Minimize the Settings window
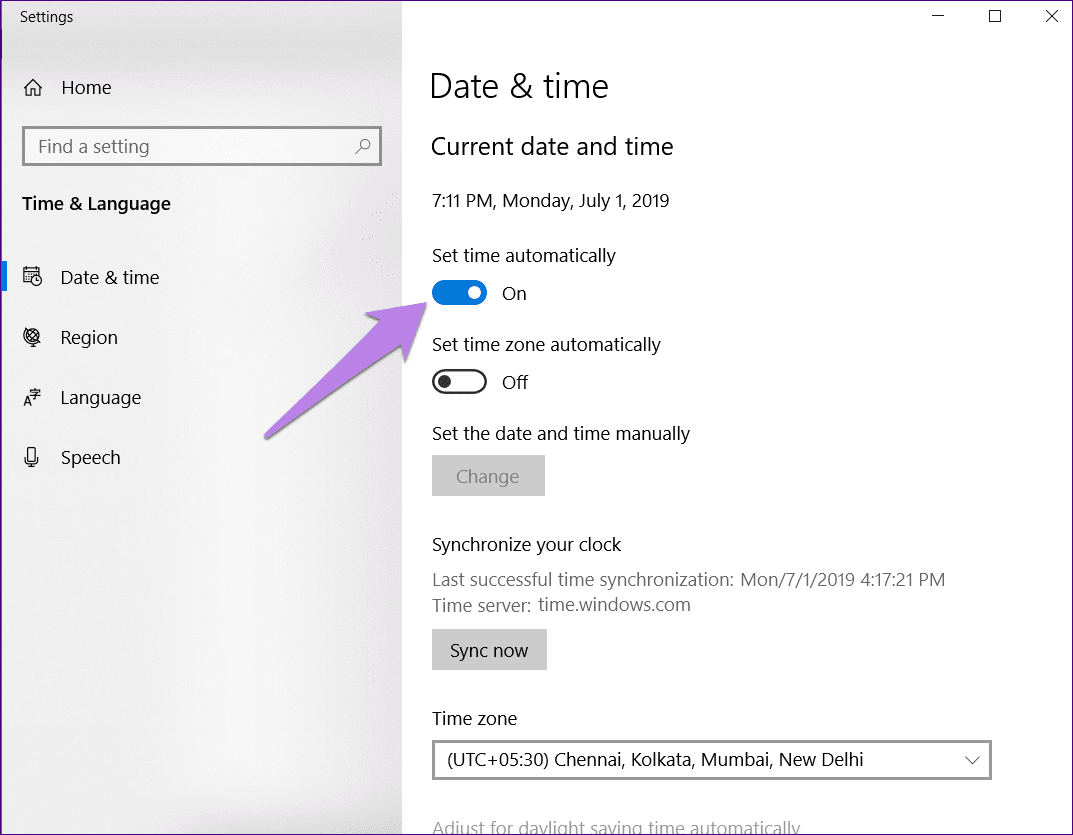Image resolution: width=1073 pixels, height=835 pixels. [938, 16]
